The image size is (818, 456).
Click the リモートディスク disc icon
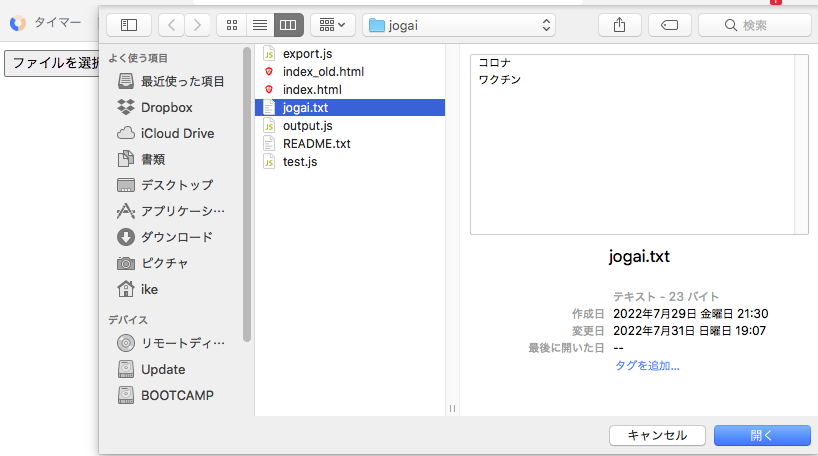(x=126, y=343)
